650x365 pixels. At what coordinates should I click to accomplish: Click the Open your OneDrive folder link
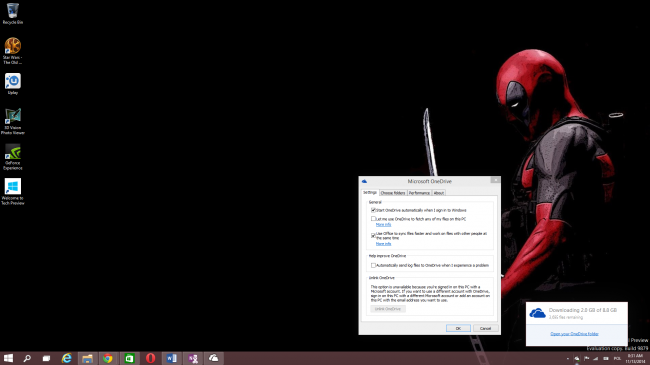[x=574, y=333]
